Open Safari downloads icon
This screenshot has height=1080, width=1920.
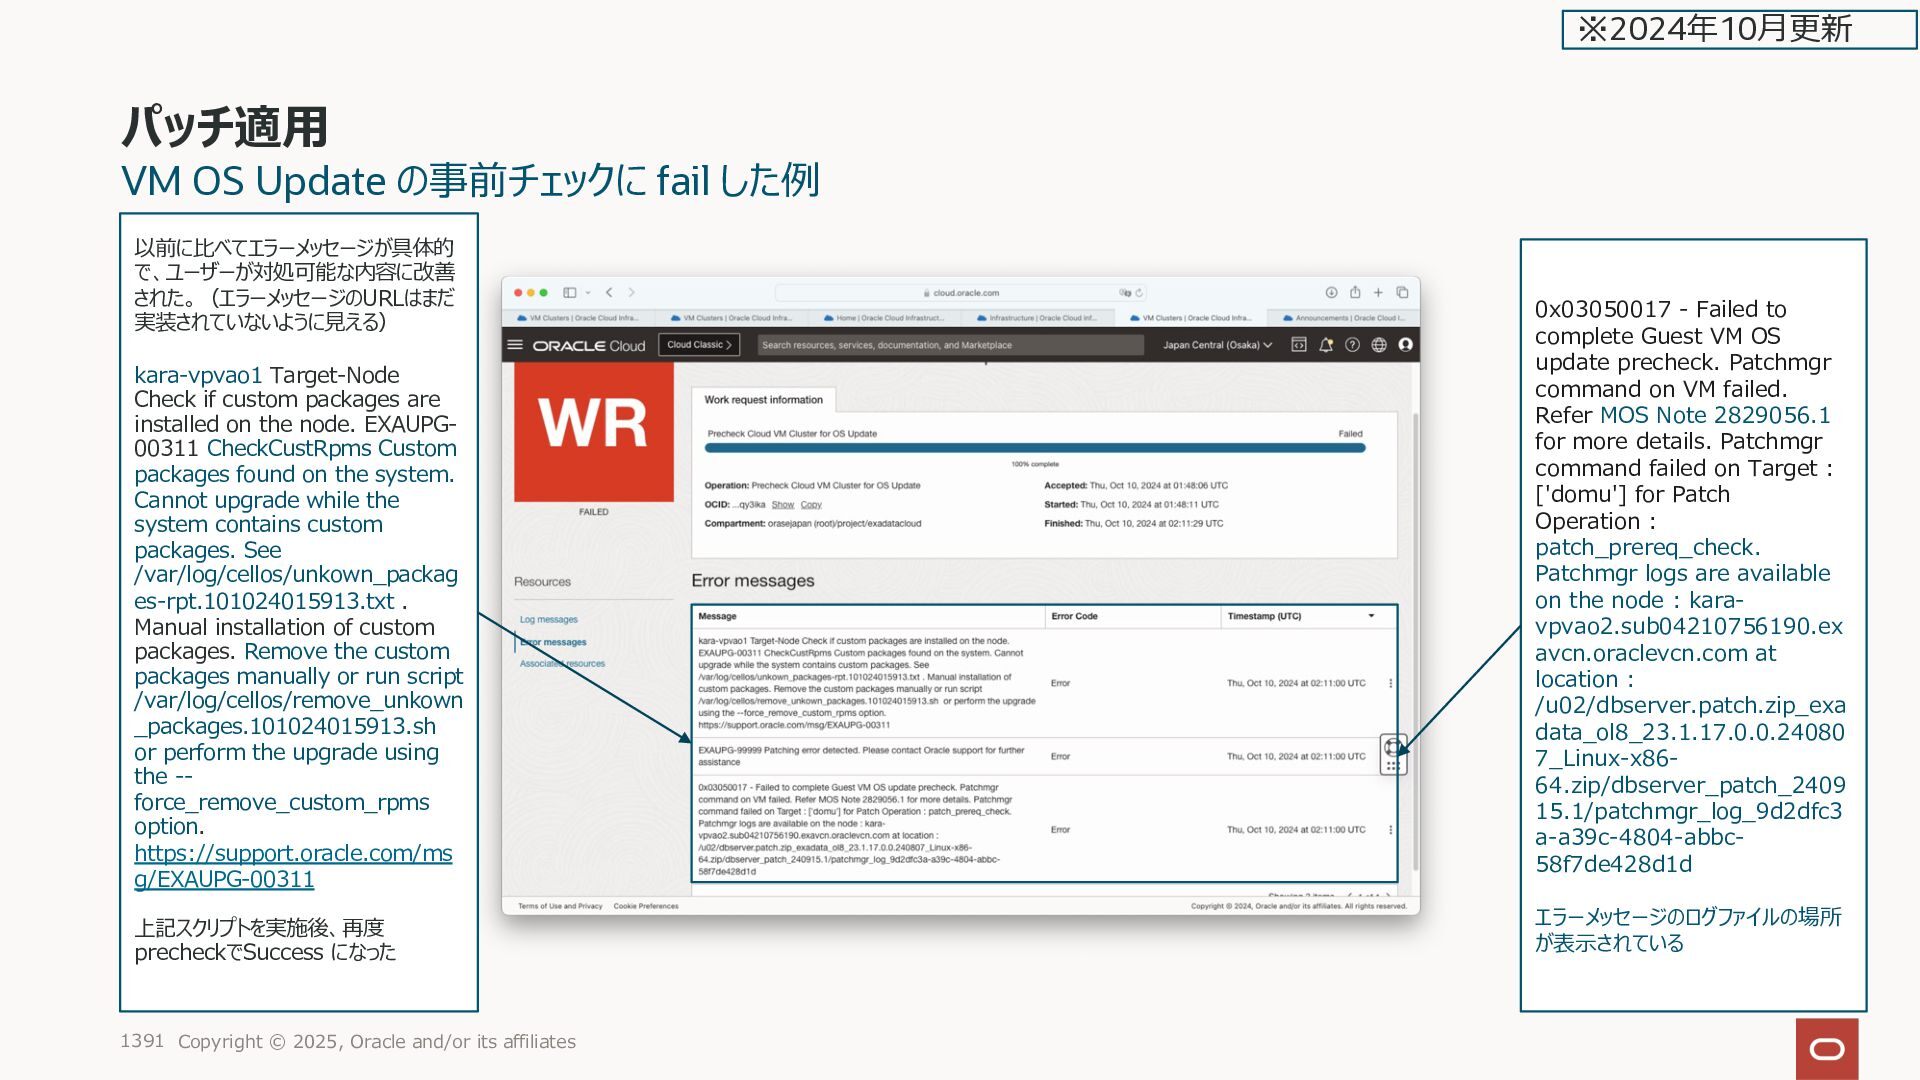[1331, 293]
